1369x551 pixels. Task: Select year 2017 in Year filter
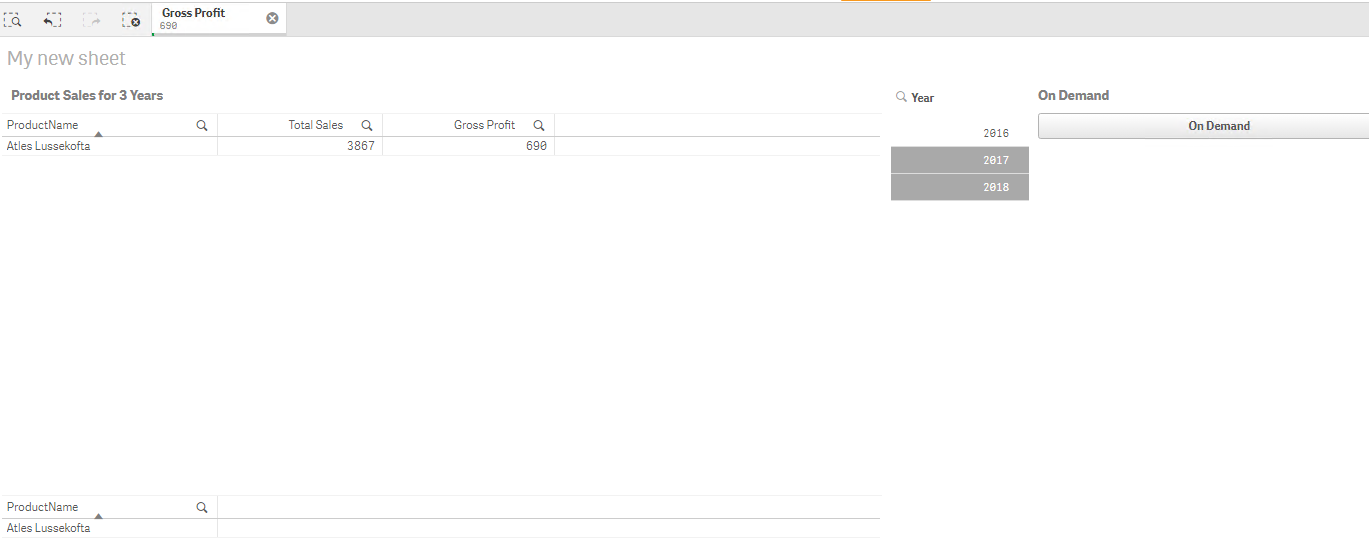click(960, 160)
